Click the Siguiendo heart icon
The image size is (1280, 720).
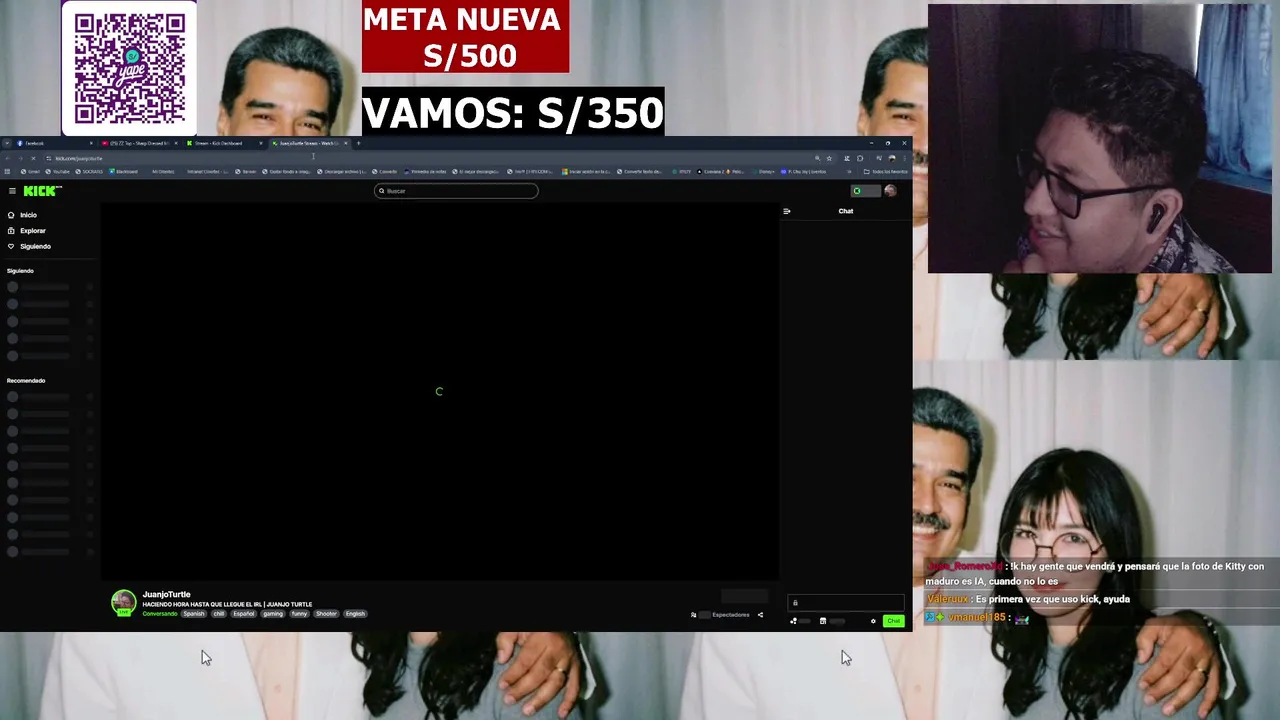(11, 246)
